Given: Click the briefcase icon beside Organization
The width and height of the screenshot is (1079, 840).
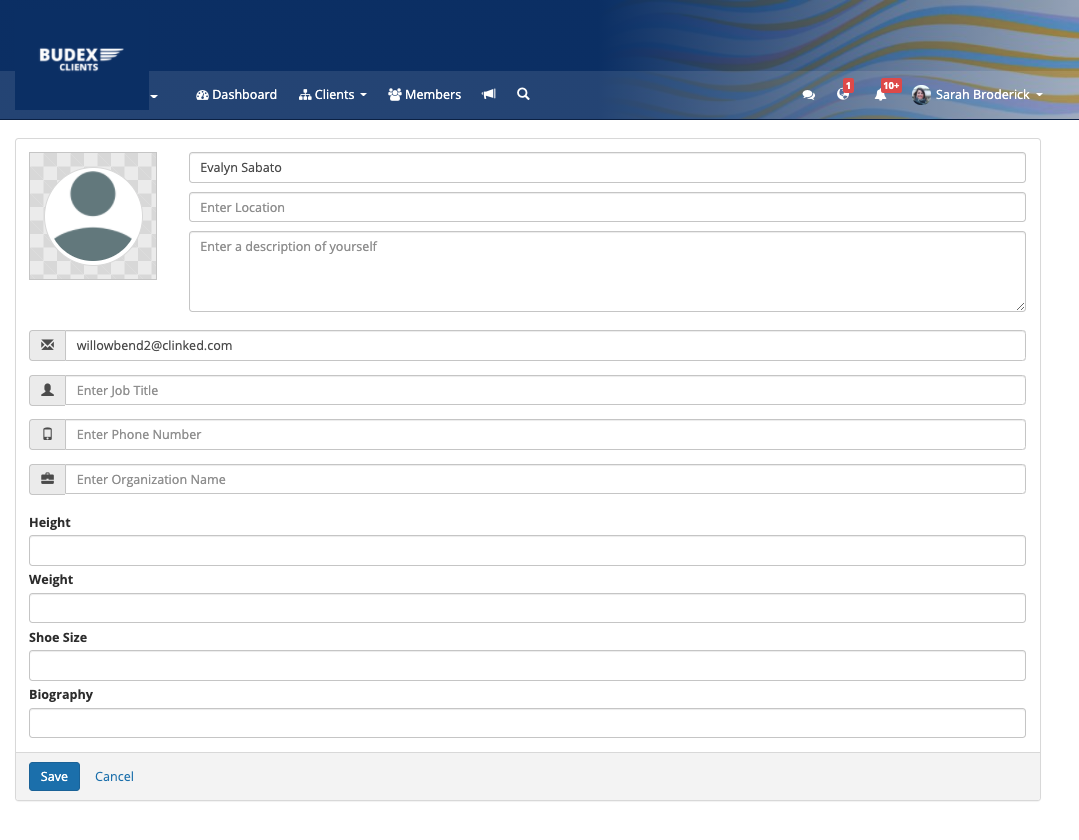Looking at the screenshot, I should click(47, 479).
